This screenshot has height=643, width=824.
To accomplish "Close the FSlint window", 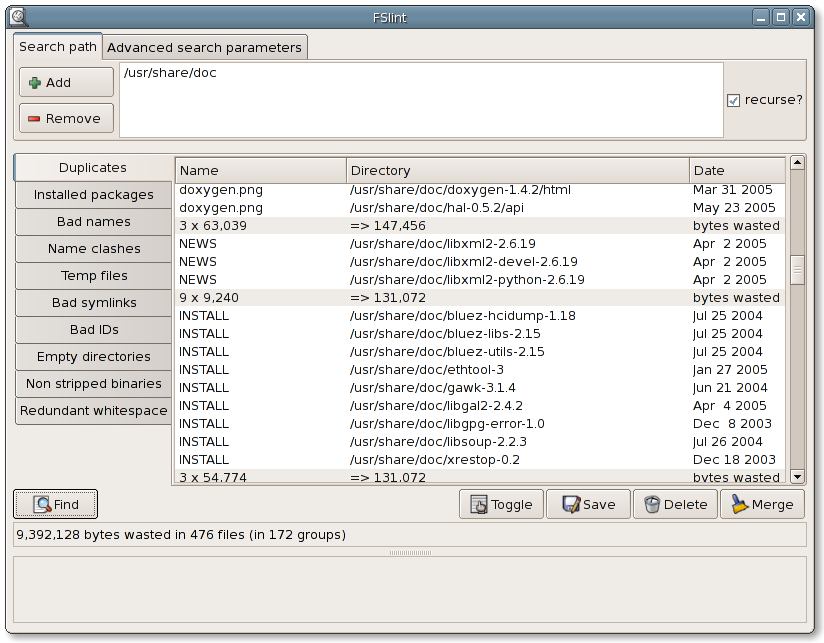I will [801, 17].
